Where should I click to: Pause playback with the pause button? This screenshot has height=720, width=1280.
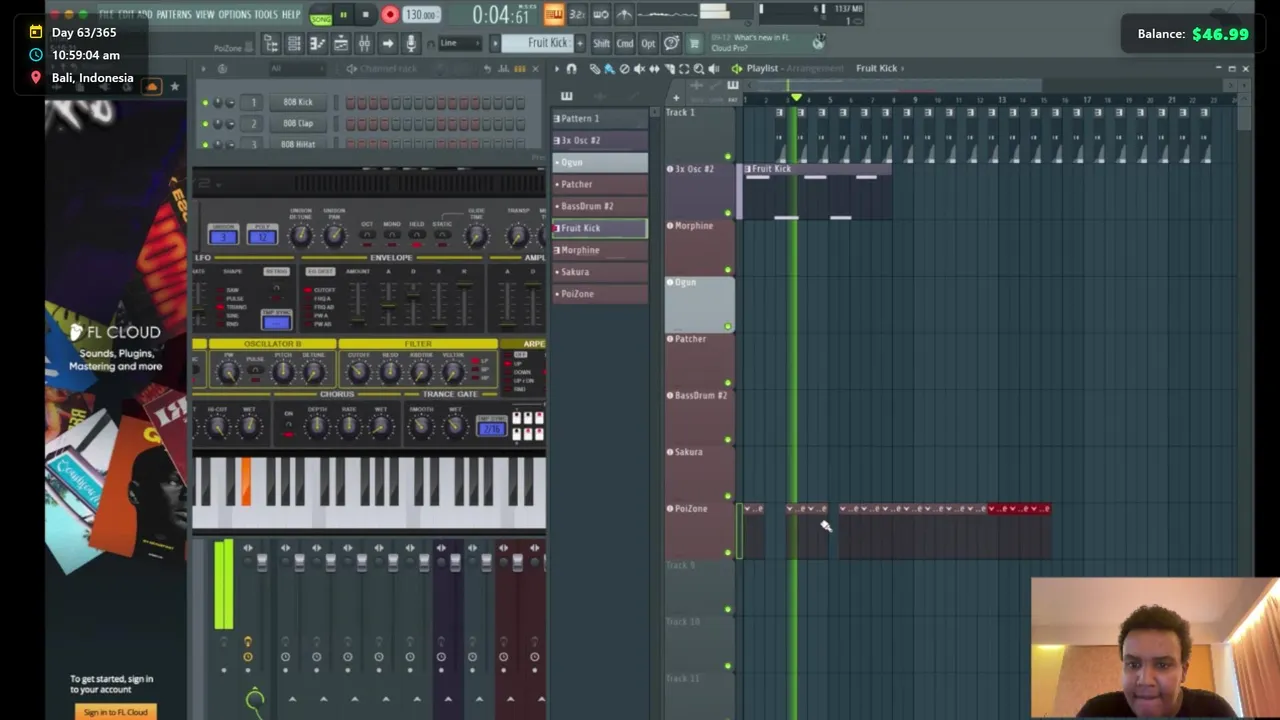[343, 14]
